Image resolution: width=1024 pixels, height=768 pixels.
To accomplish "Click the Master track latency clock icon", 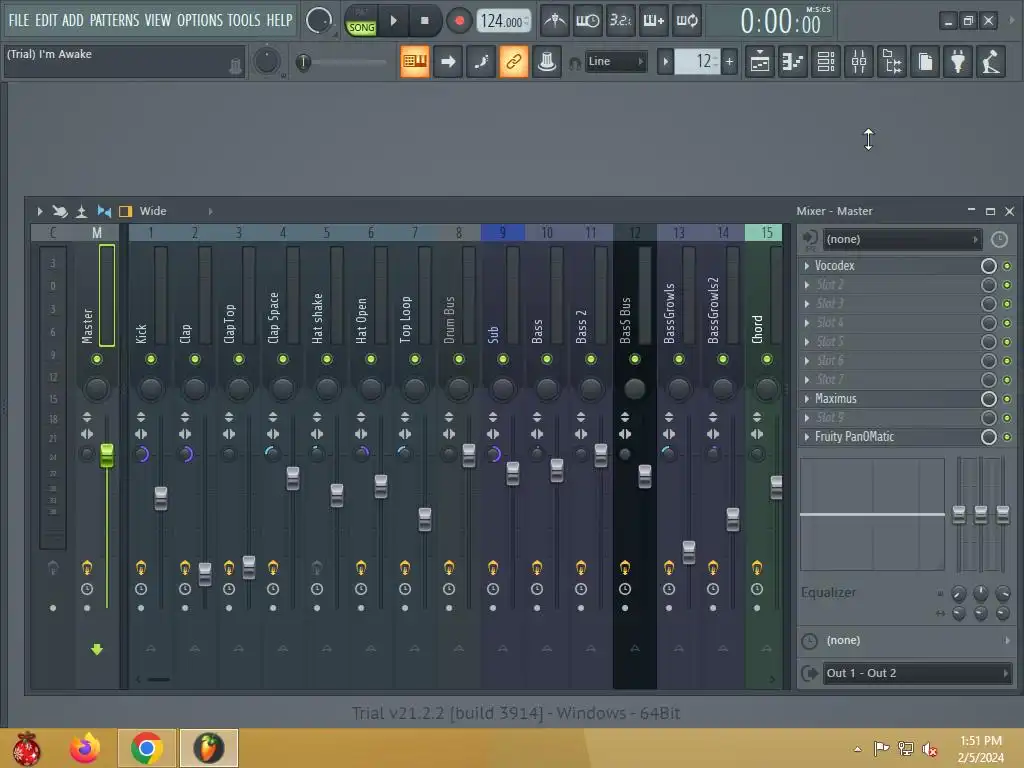I will pos(87,589).
